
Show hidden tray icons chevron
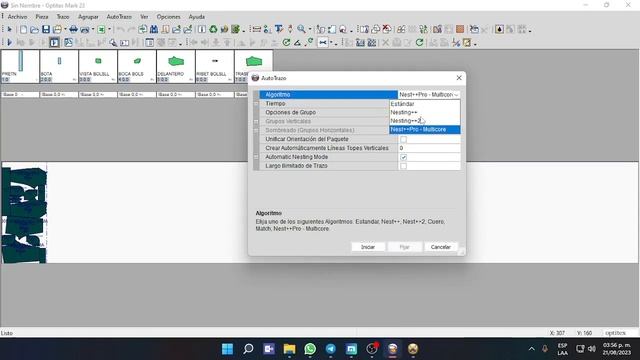tap(531, 349)
